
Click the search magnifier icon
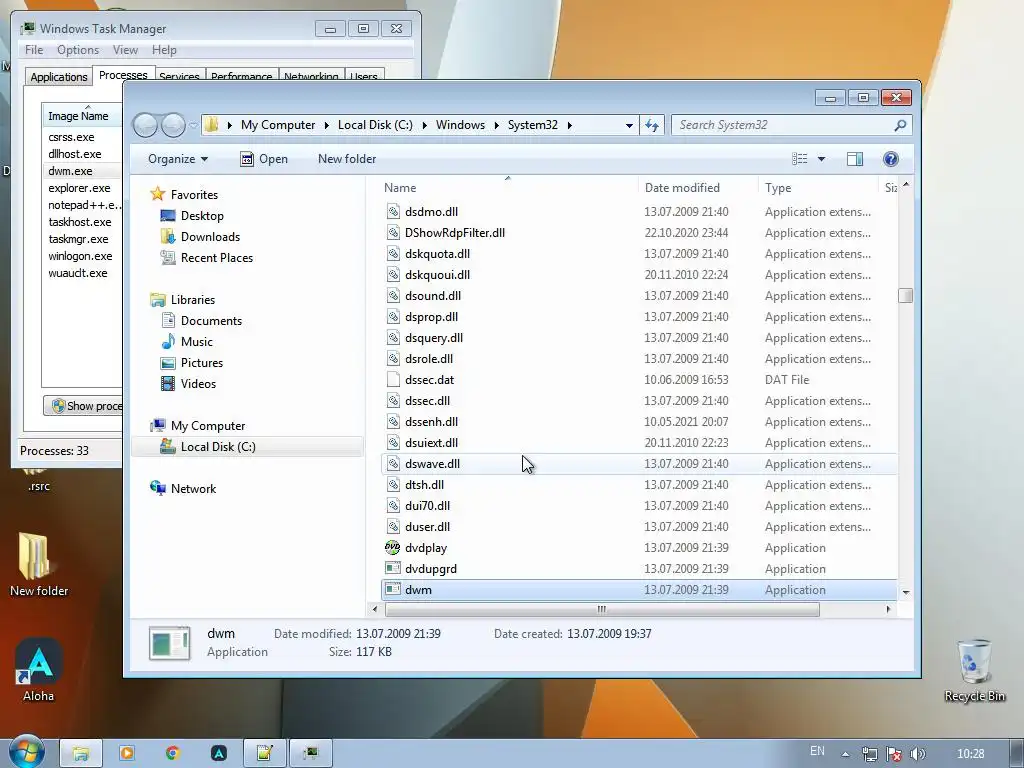pos(900,125)
